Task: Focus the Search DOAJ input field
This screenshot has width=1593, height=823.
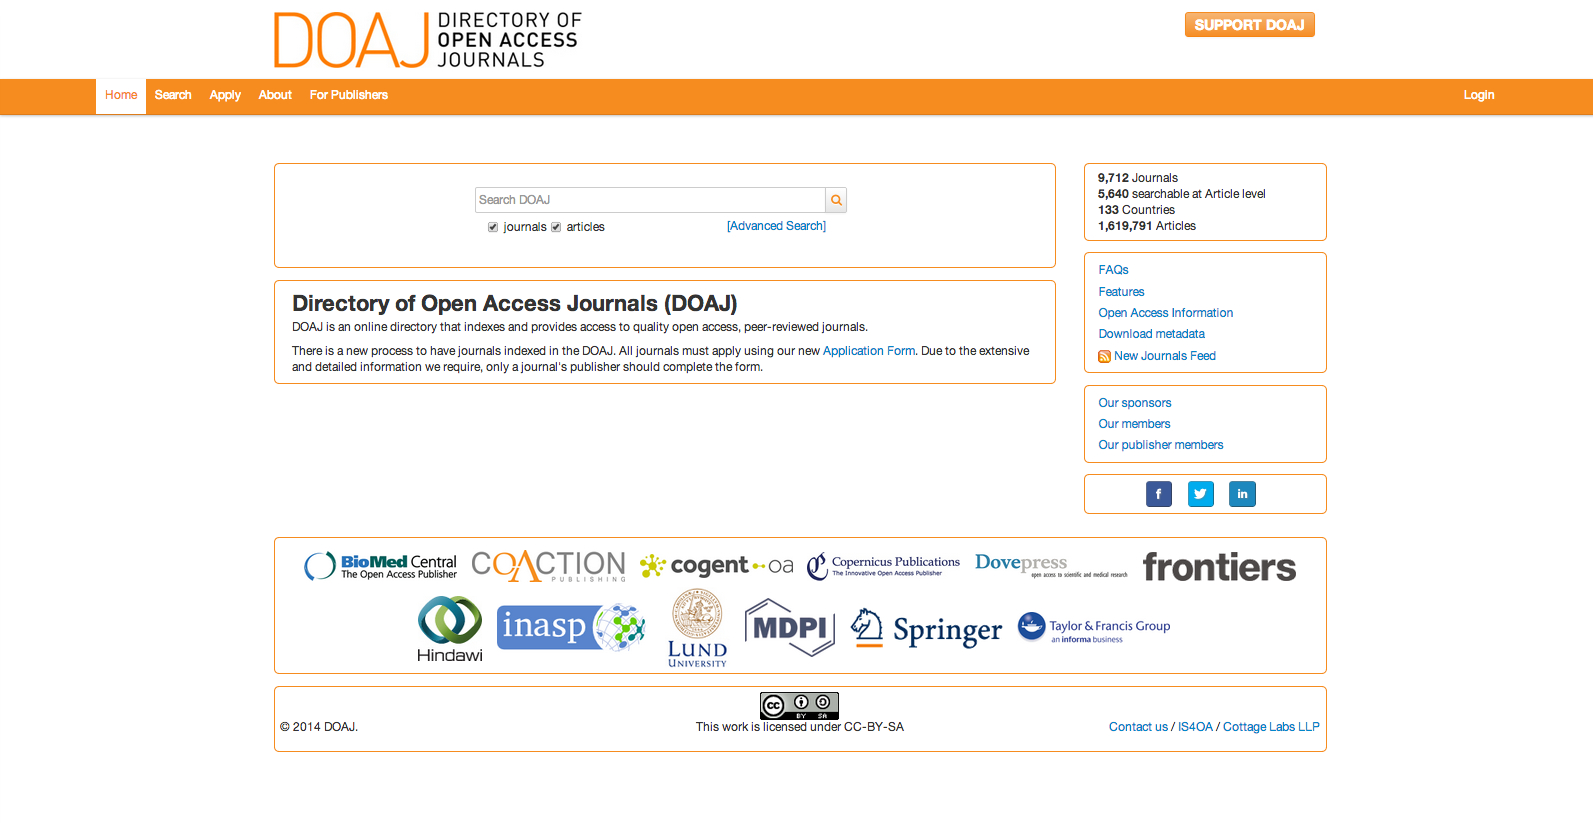Action: point(650,200)
